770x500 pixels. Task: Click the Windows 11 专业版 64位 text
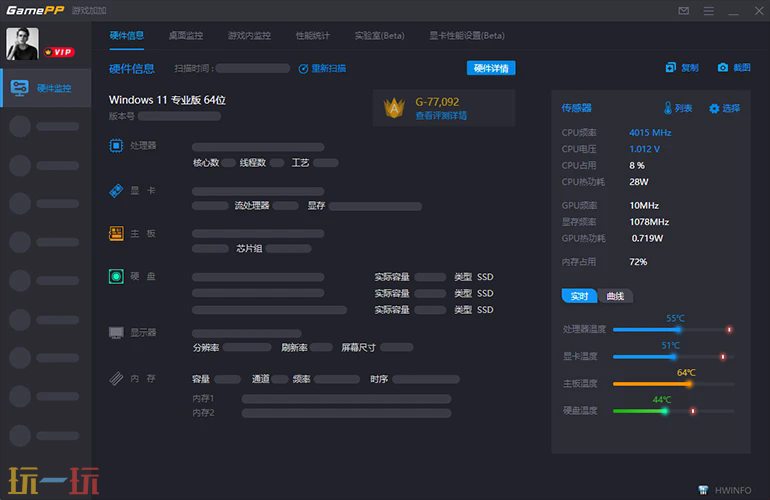click(x=167, y=100)
